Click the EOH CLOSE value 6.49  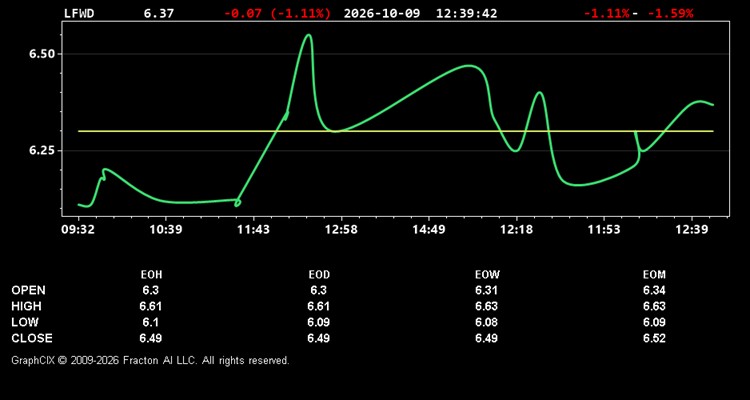click(151, 338)
